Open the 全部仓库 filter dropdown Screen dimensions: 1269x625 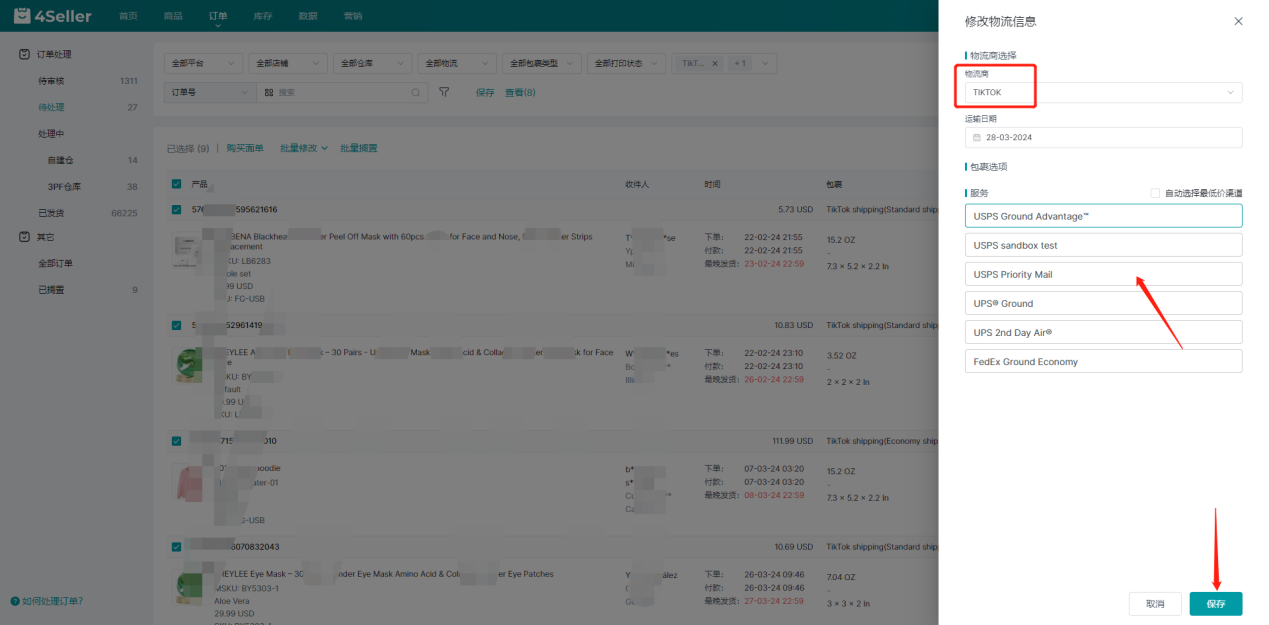click(372, 63)
